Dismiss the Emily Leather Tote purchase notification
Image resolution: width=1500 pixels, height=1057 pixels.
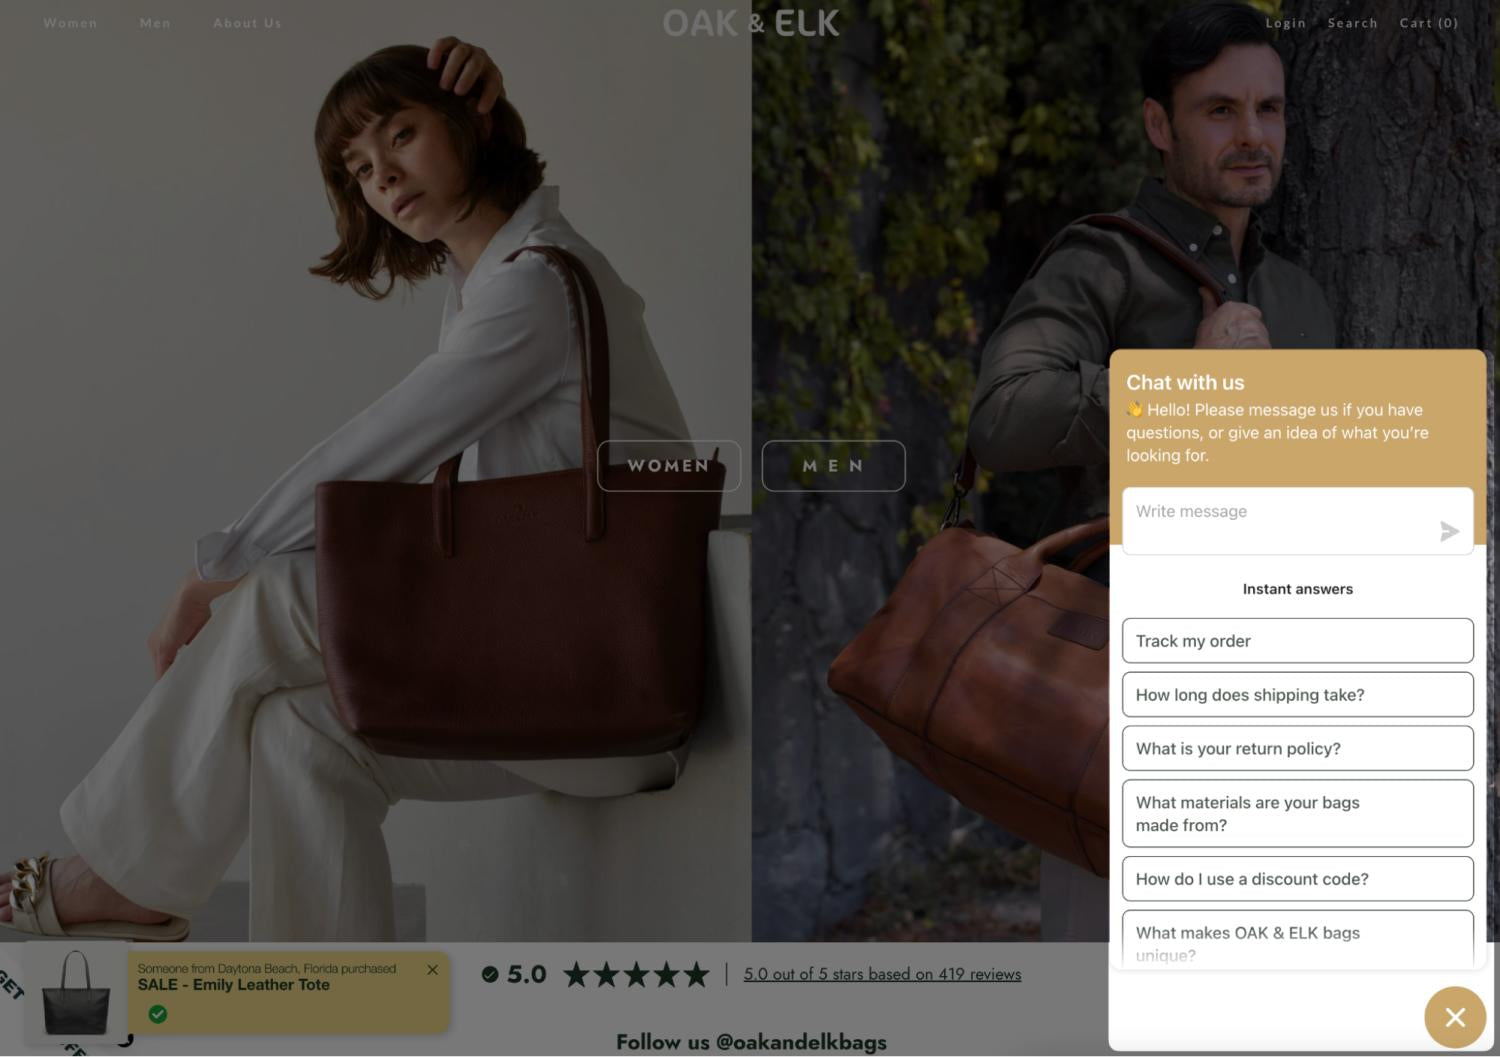pos(432,969)
